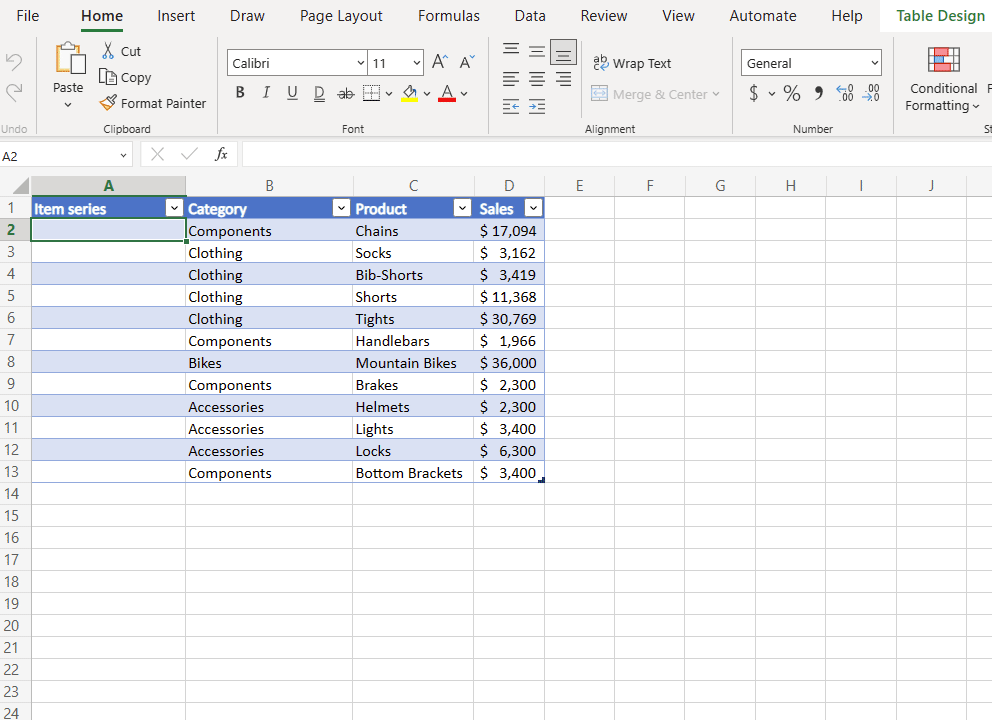Image resolution: width=992 pixels, height=720 pixels.
Task: Toggle underline formatting
Action: [x=291, y=92]
